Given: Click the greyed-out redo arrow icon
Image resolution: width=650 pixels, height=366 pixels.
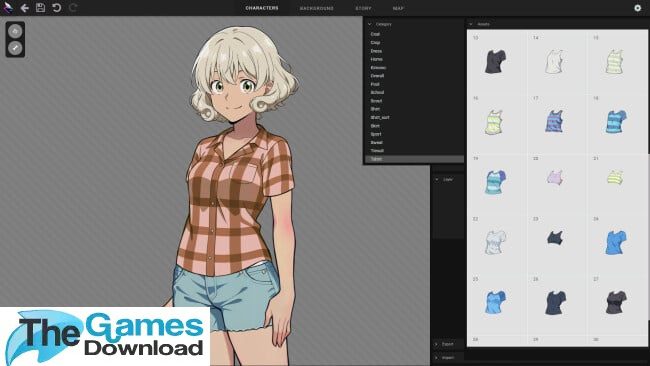Looking at the screenshot, I should point(73,7).
